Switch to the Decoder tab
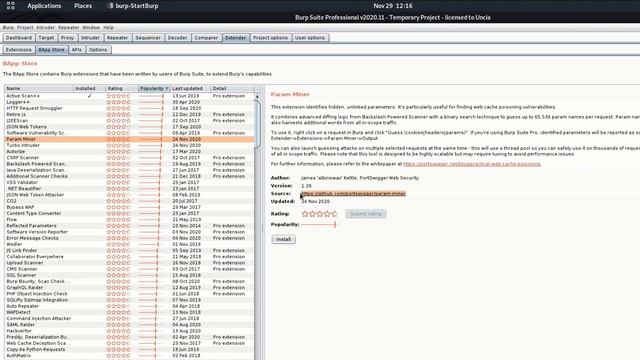The image size is (640, 360). (178, 38)
